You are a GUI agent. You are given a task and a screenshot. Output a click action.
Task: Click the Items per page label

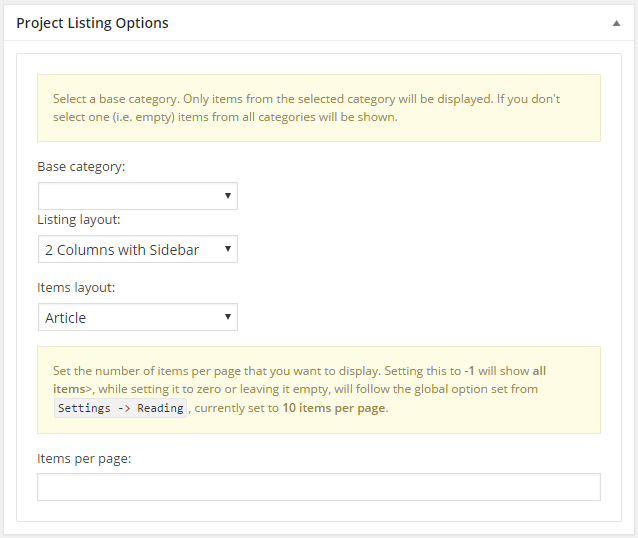point(84,459)
